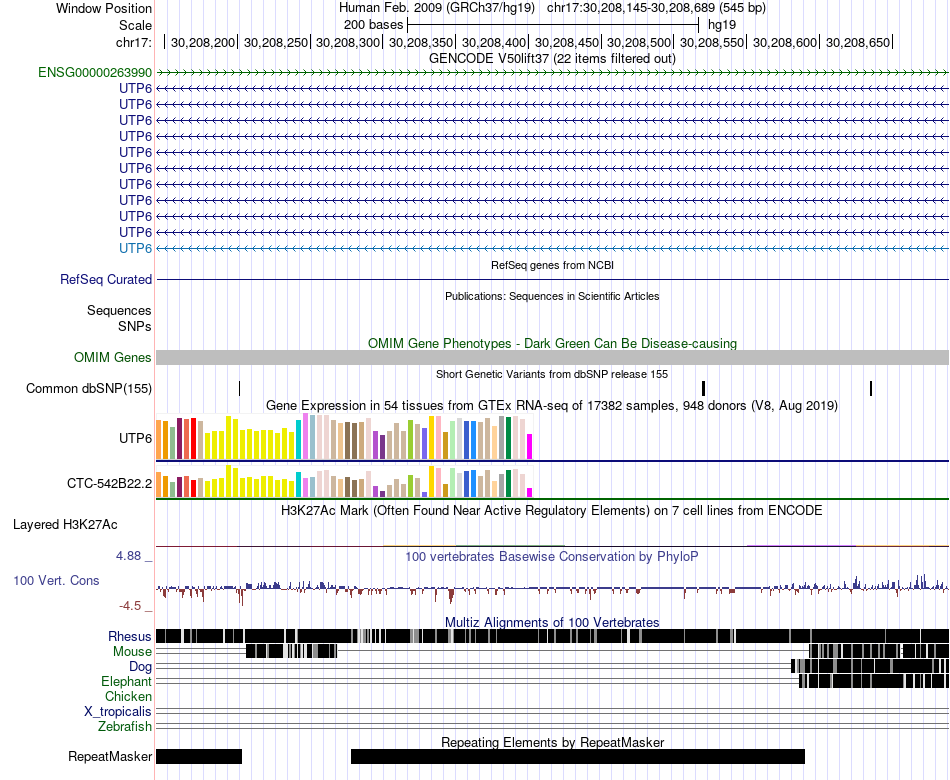The width and height of the screenshot is (950, 780).
Task: Click the Scale track label
Action: tap(135, 25)
